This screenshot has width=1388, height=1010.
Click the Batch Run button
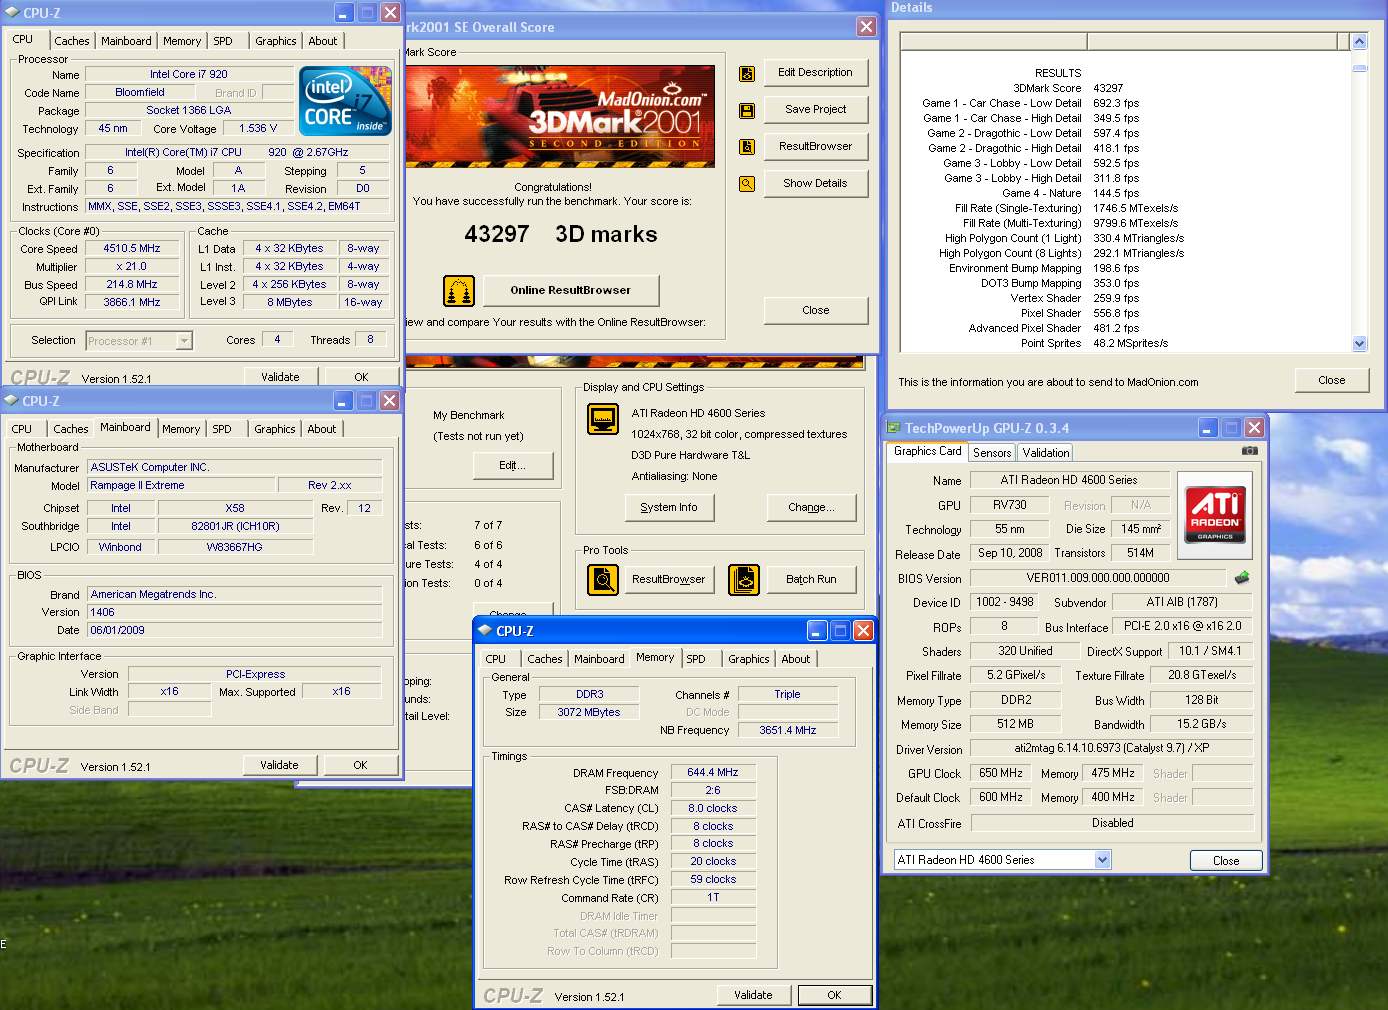[811, 580]
